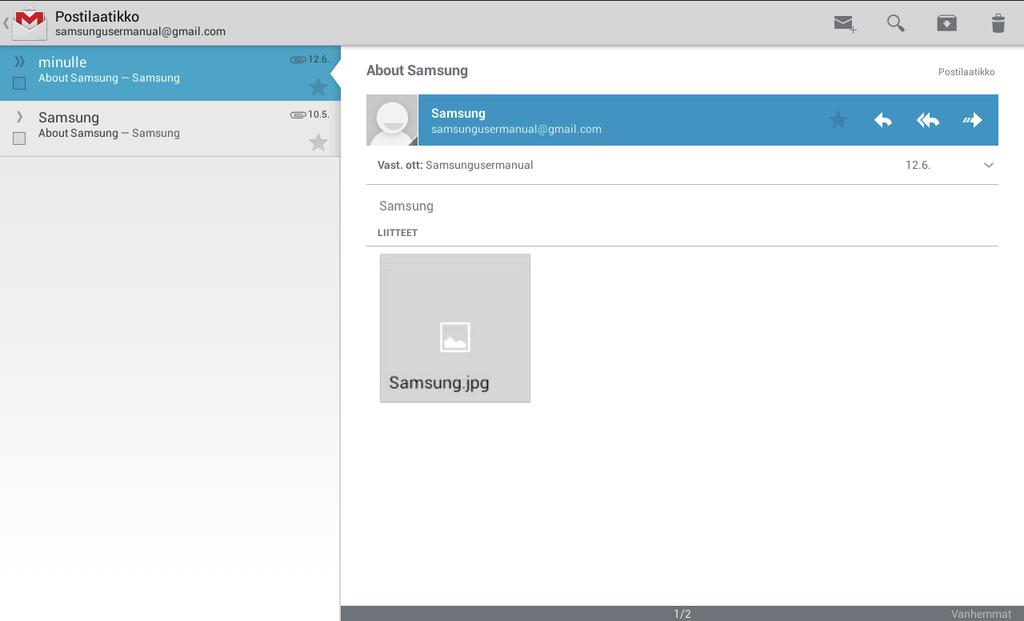Open the Samsung sender avatar picture

392,120
